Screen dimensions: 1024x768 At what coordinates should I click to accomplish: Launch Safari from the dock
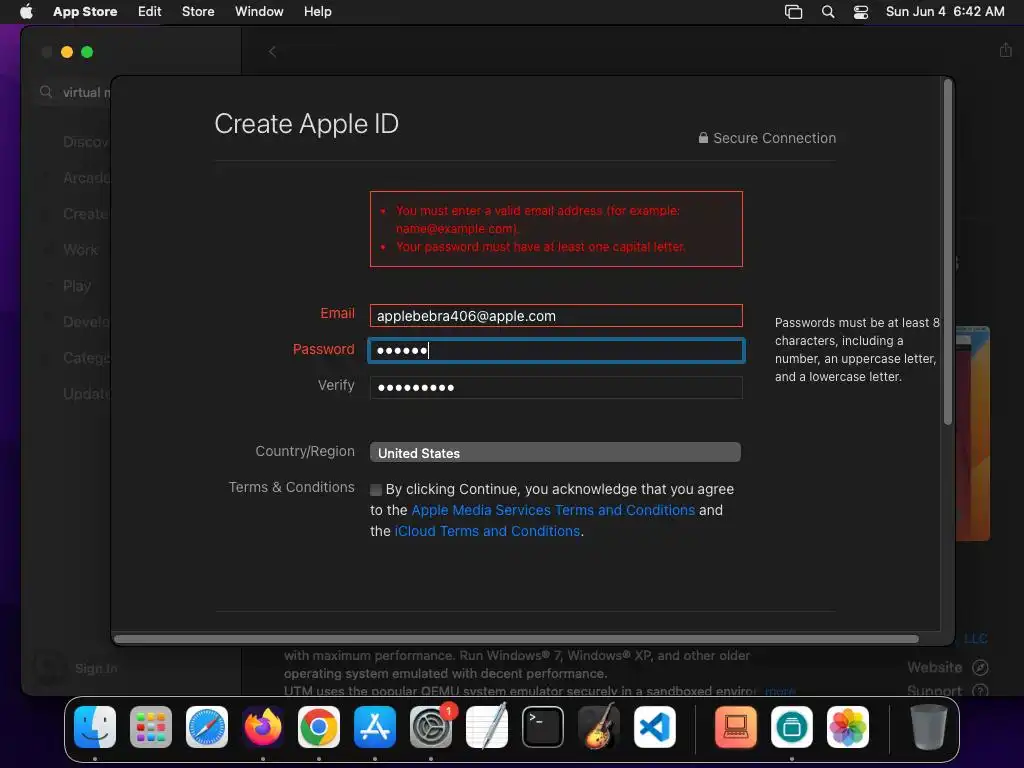coord(207,727)
